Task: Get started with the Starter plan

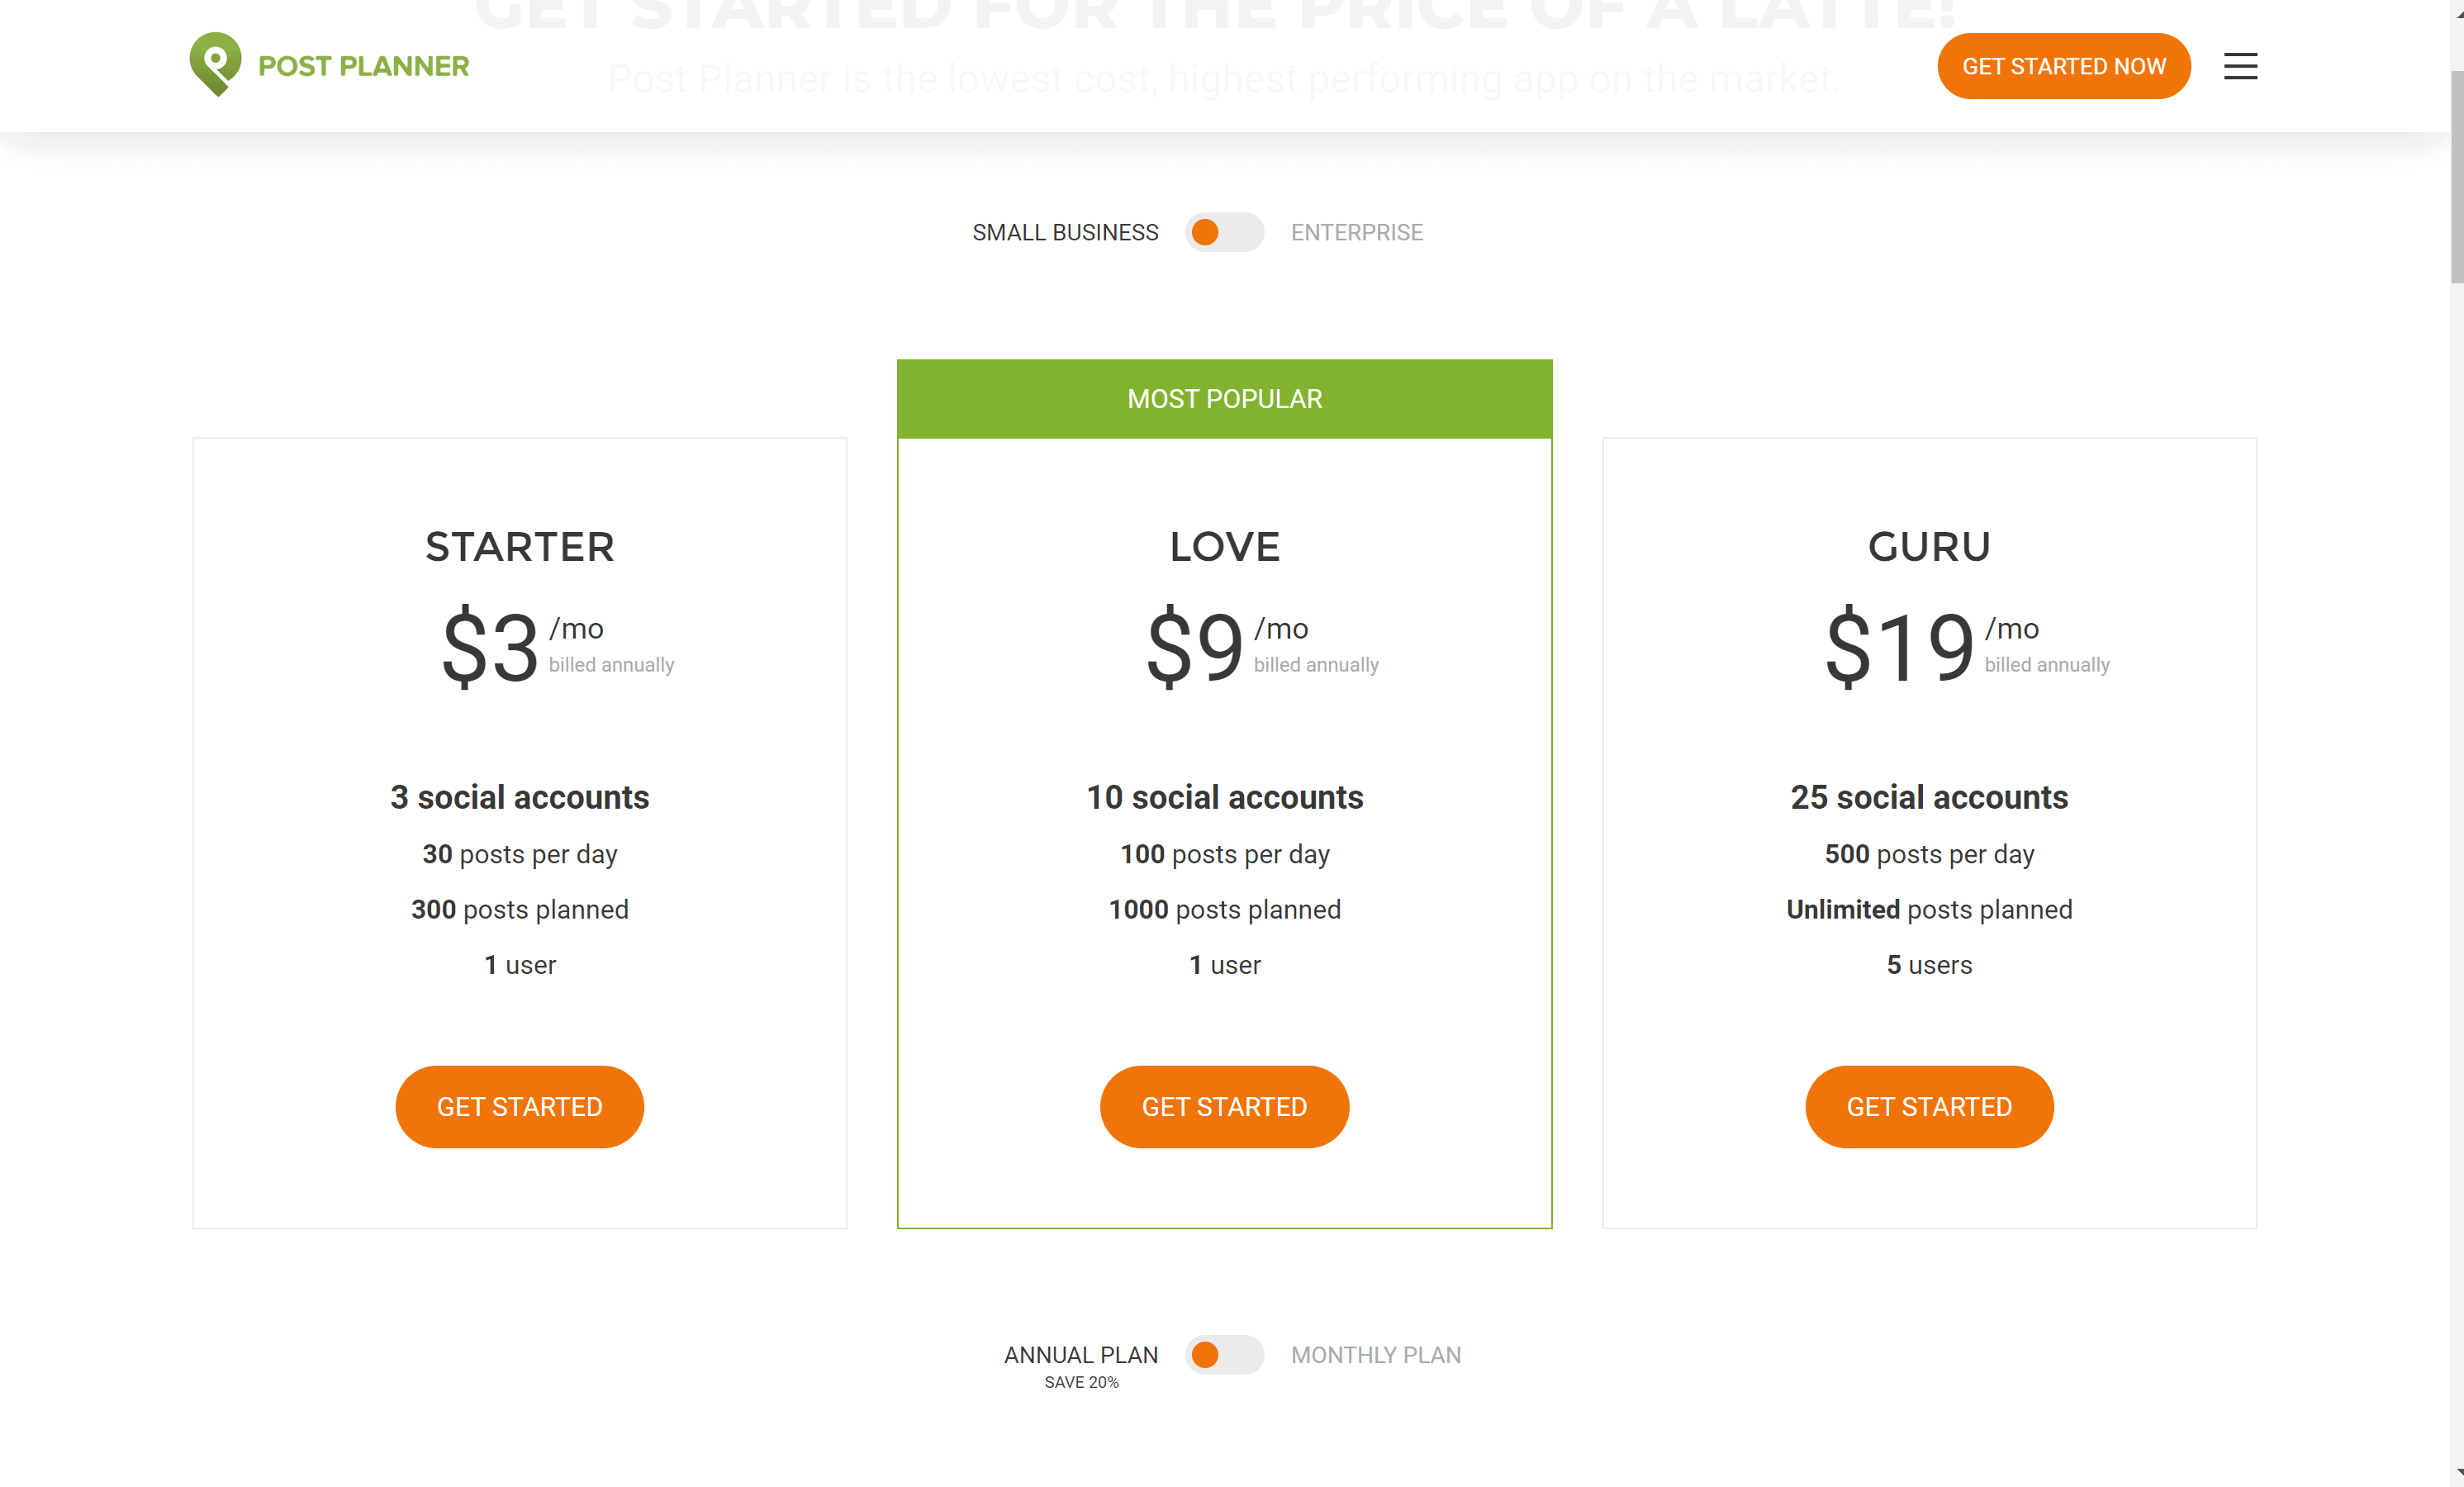Action: click(x=519, y=1107)
